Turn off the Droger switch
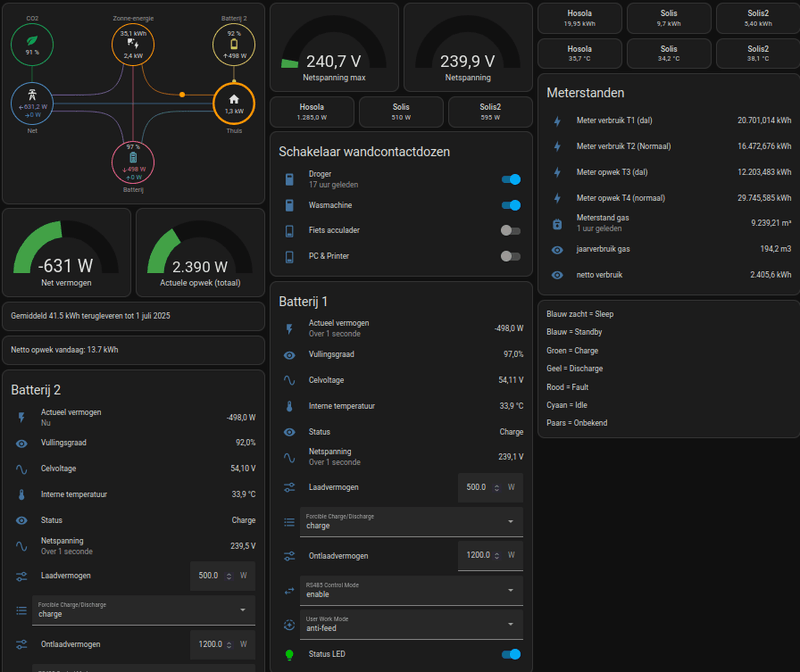This screenshot has height=672, width=800. (x=511, y=179)
